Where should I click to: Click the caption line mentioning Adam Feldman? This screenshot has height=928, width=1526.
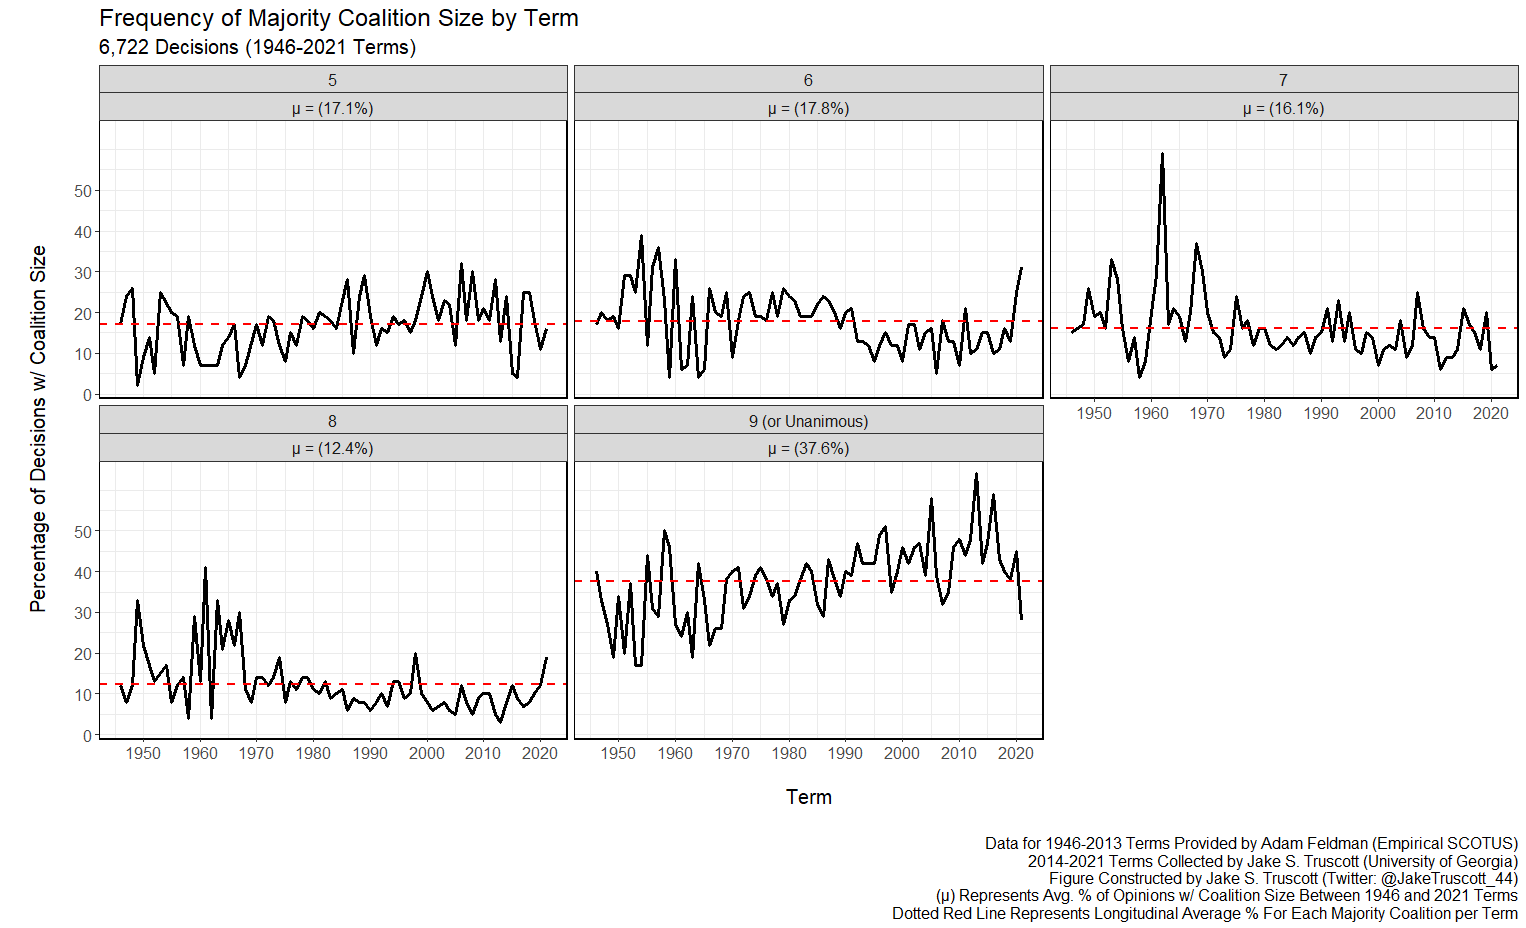point(1250,843)
